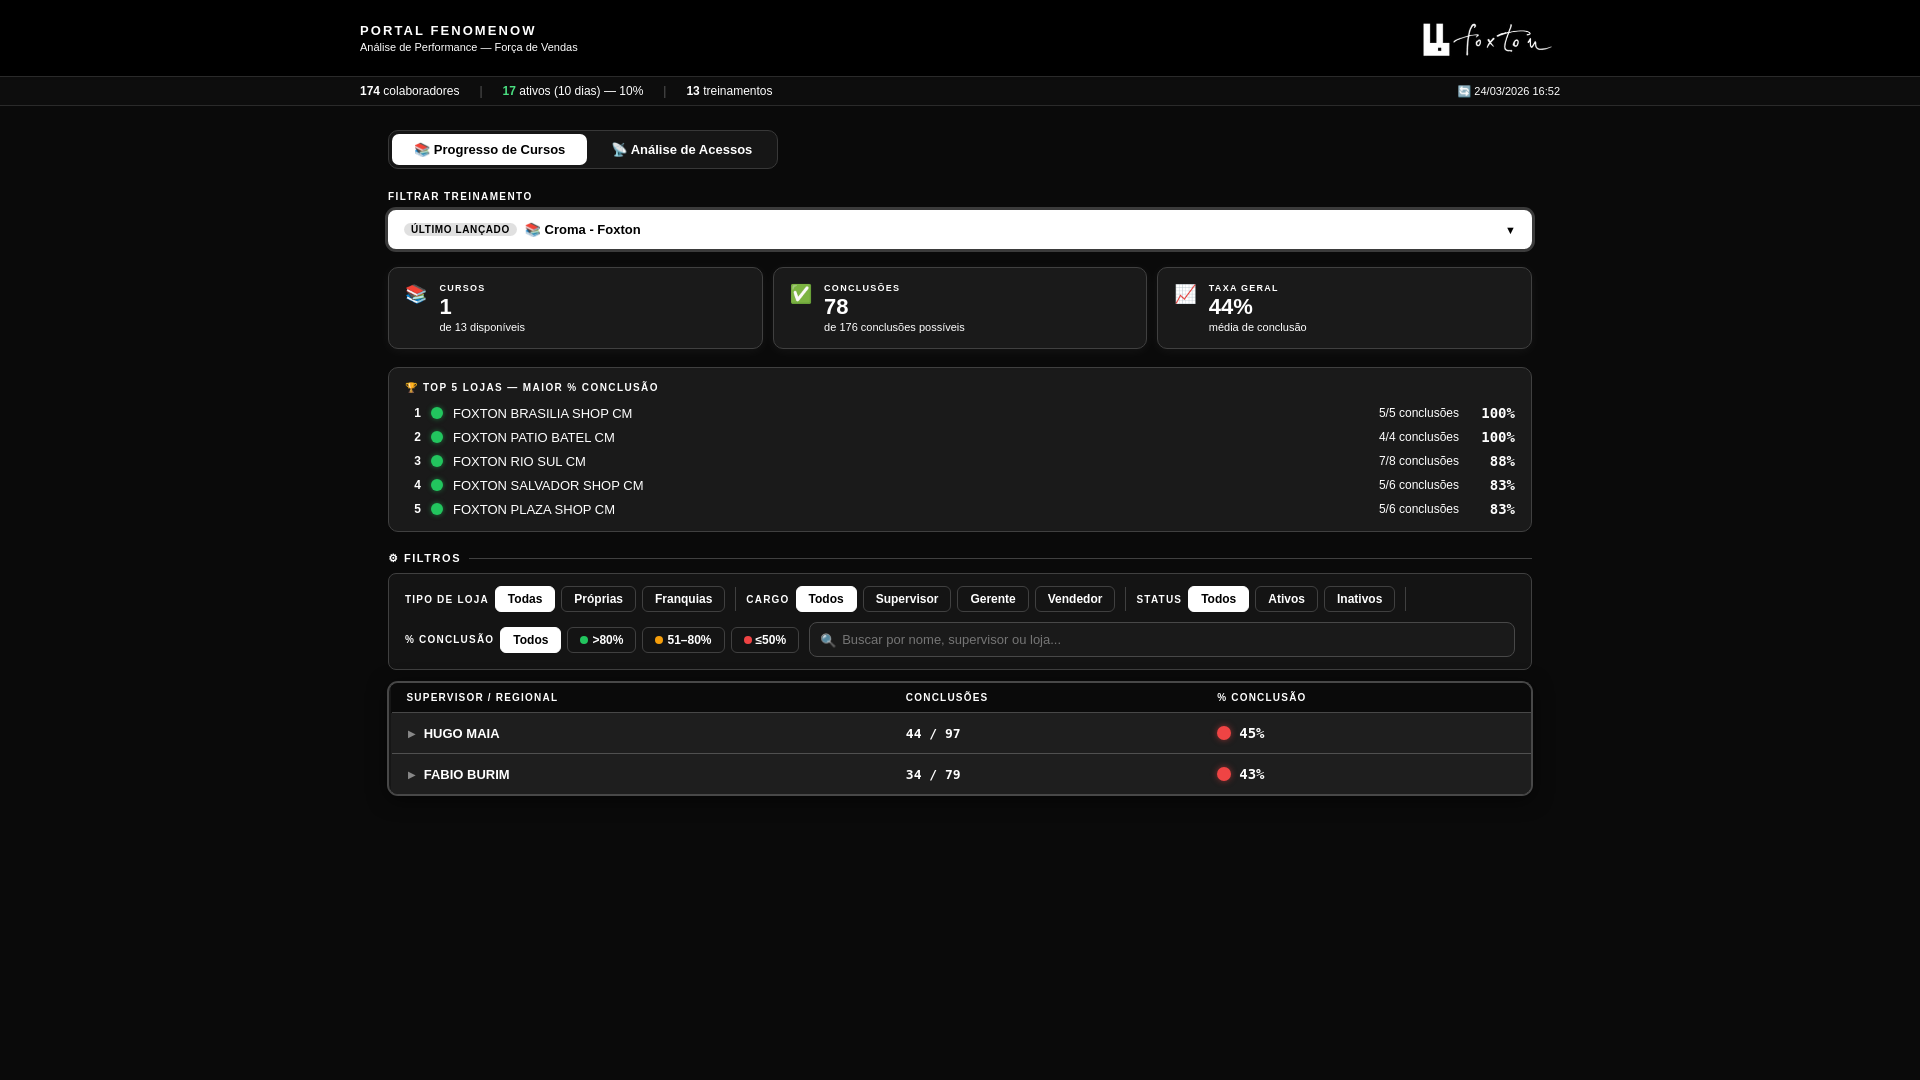The height and width of the screenshot is (1080, 1920).
Task: Open the Análise de Acessos tab
Action: pos(682,150)
